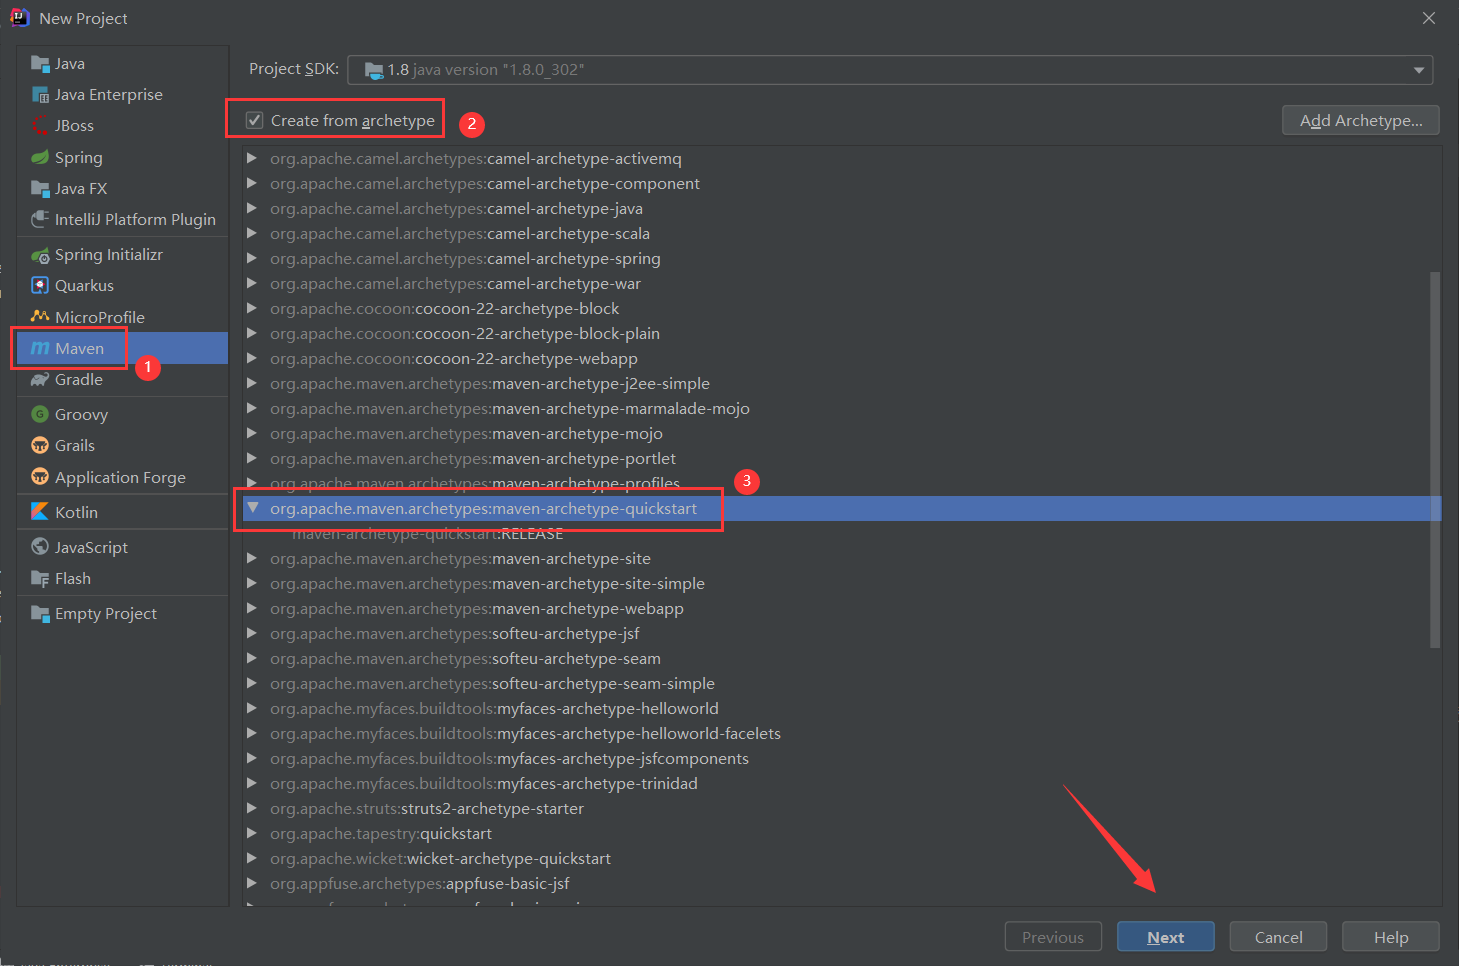Click the Gradle elephant icon

point(40,379)
